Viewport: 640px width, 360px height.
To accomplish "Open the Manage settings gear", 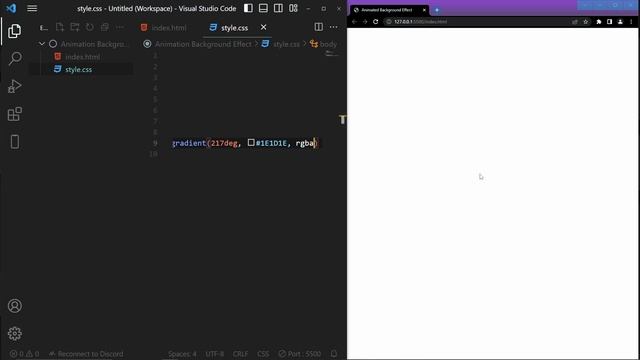I will pyautogui.click(x=15, y=333).
